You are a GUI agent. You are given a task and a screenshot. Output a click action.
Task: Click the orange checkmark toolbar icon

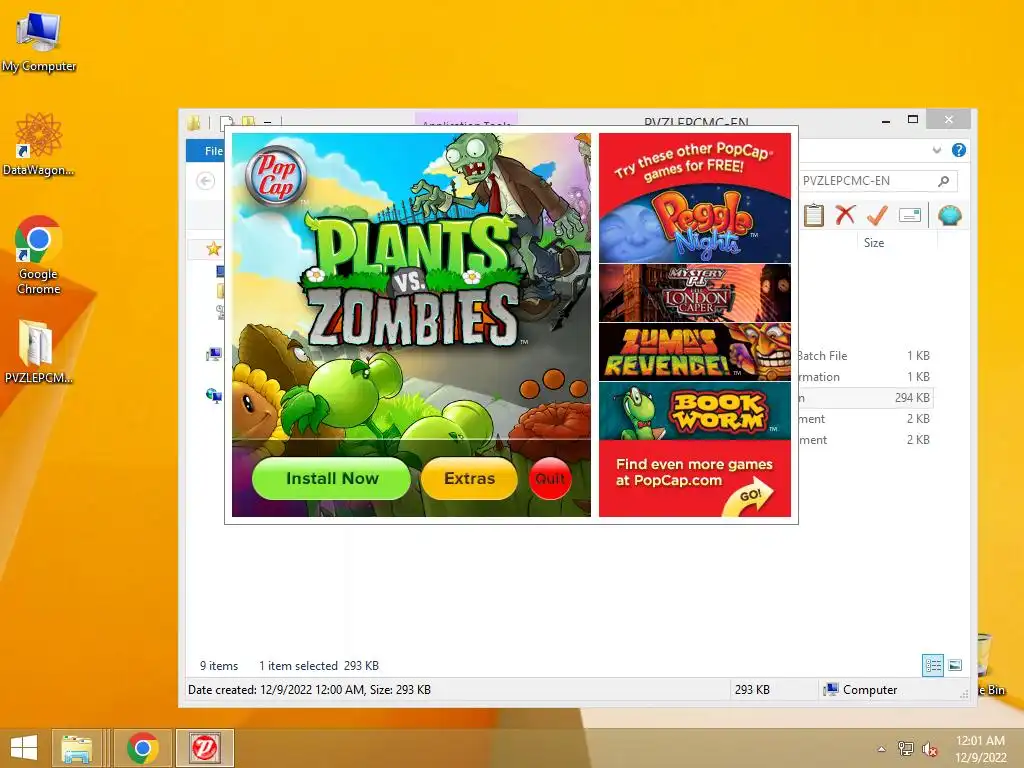(x=877, y=215)
